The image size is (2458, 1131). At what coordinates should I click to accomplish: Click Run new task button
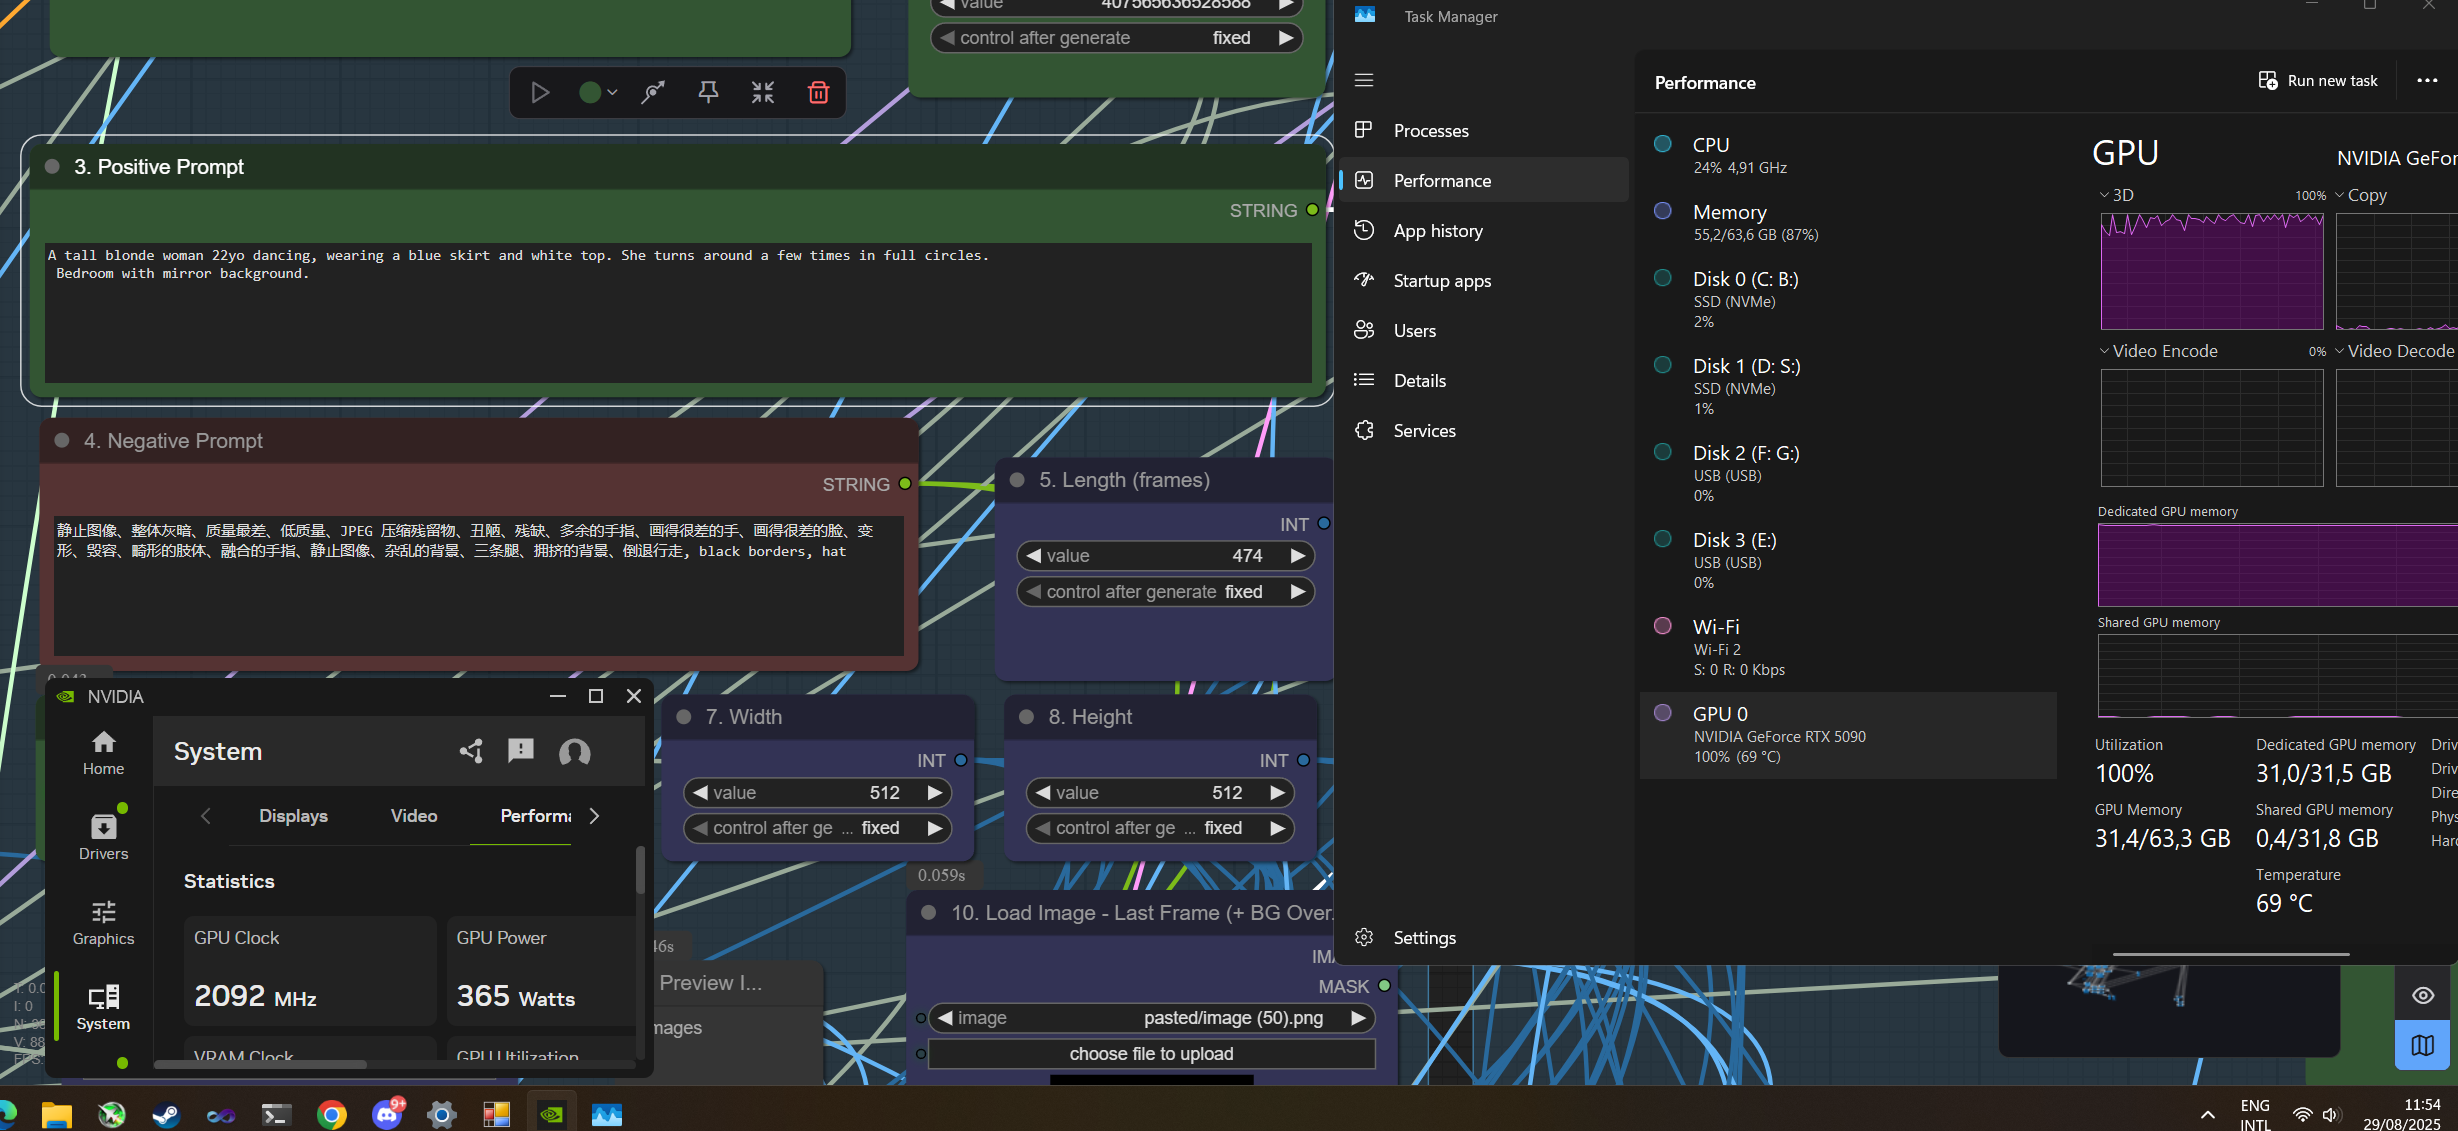pyautogui.click(x=2318, y=81)
